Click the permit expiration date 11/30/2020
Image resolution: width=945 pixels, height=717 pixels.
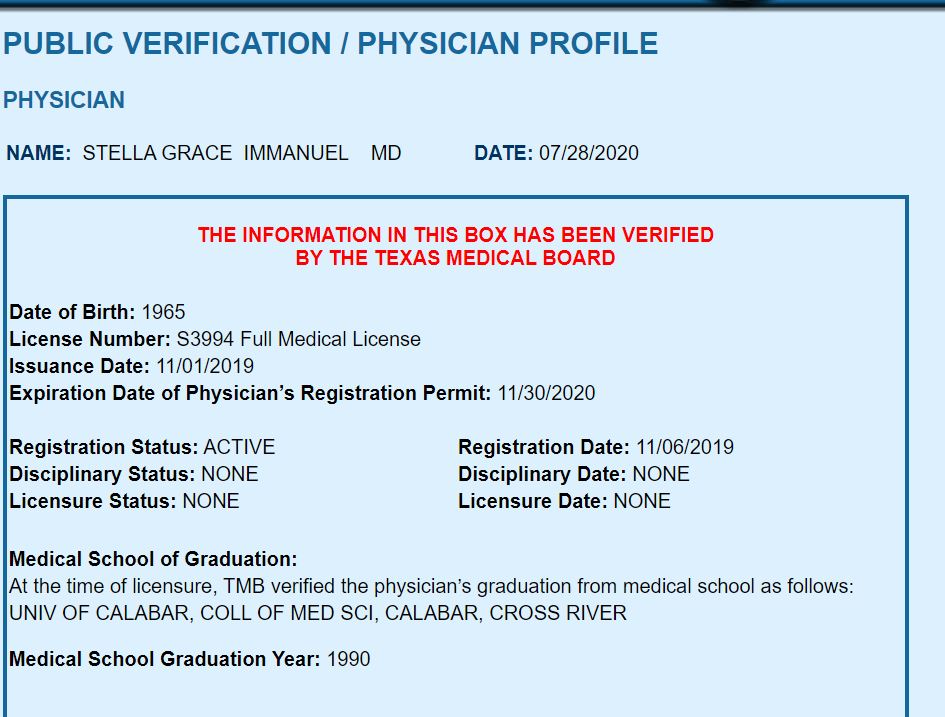546,393
